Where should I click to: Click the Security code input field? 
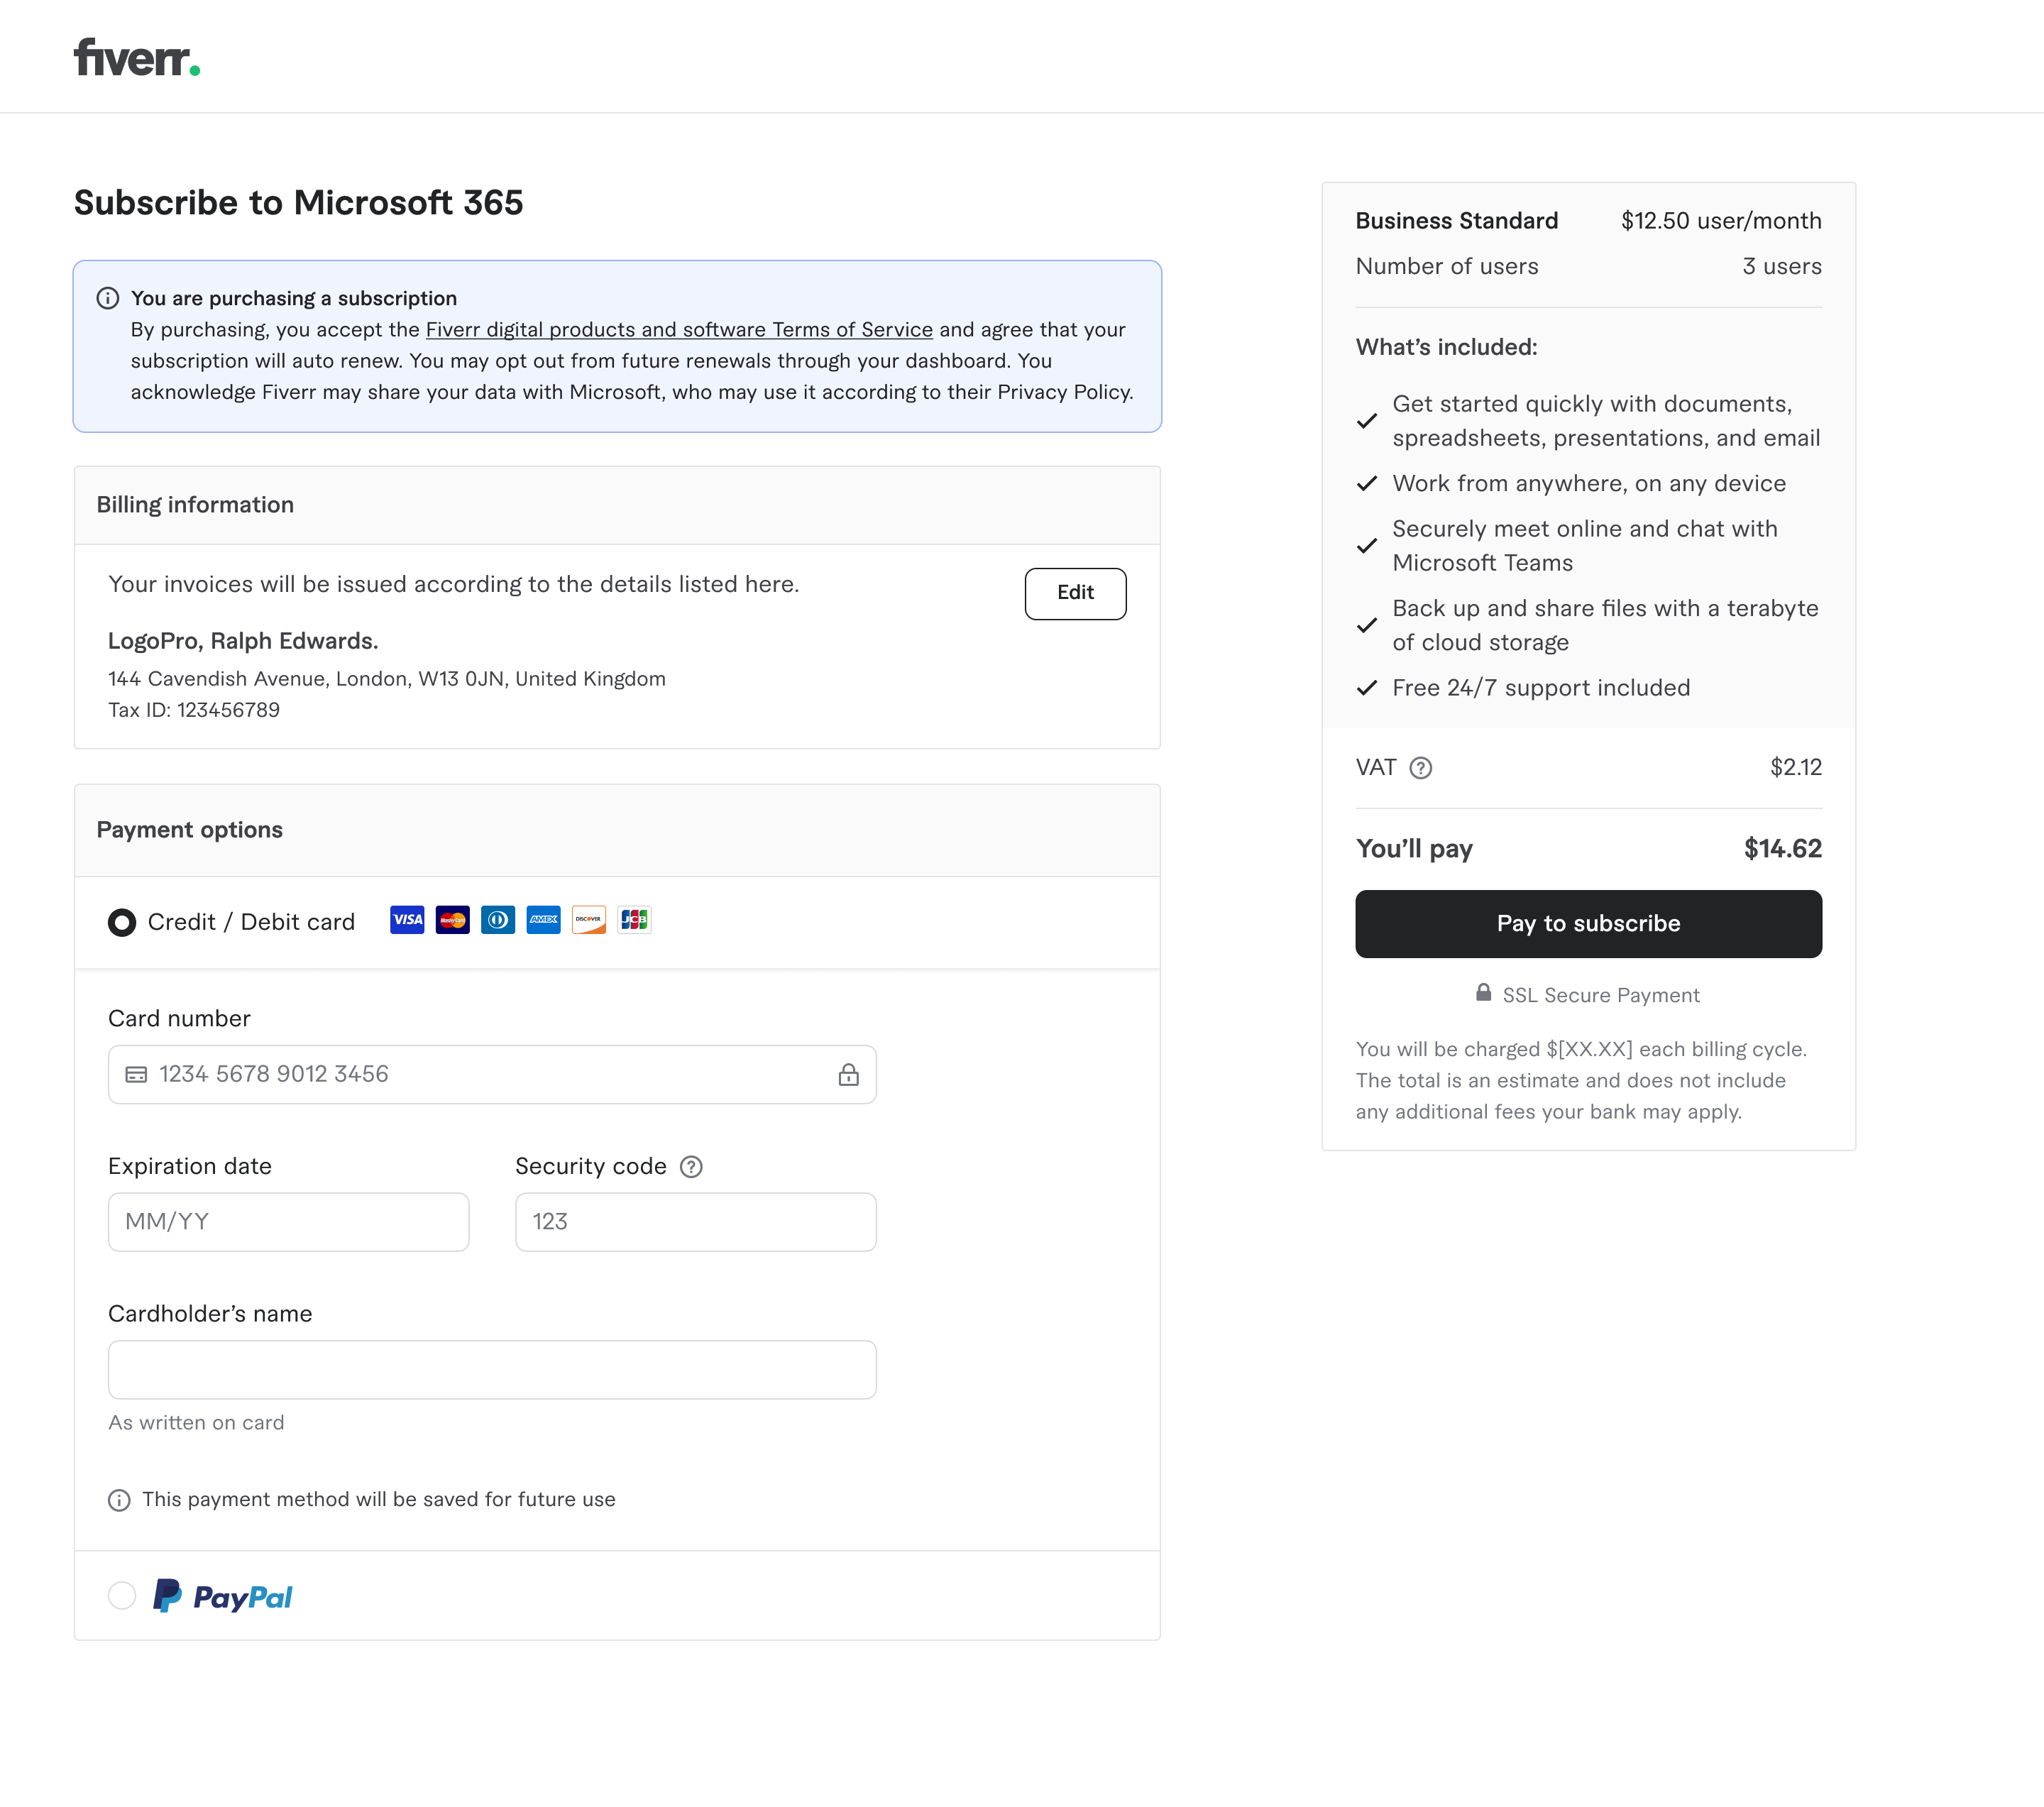point(695,1222)
